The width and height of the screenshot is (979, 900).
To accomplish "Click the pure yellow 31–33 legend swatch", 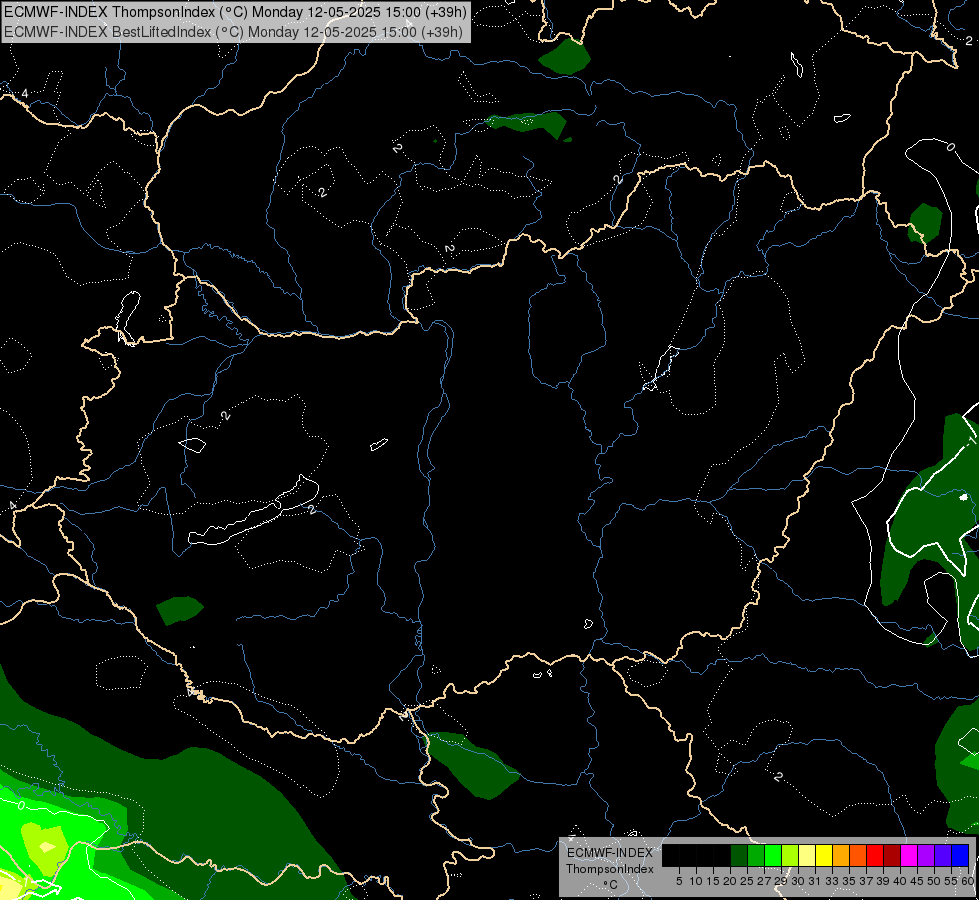I will pyautogui.click(x=824, y=856).
